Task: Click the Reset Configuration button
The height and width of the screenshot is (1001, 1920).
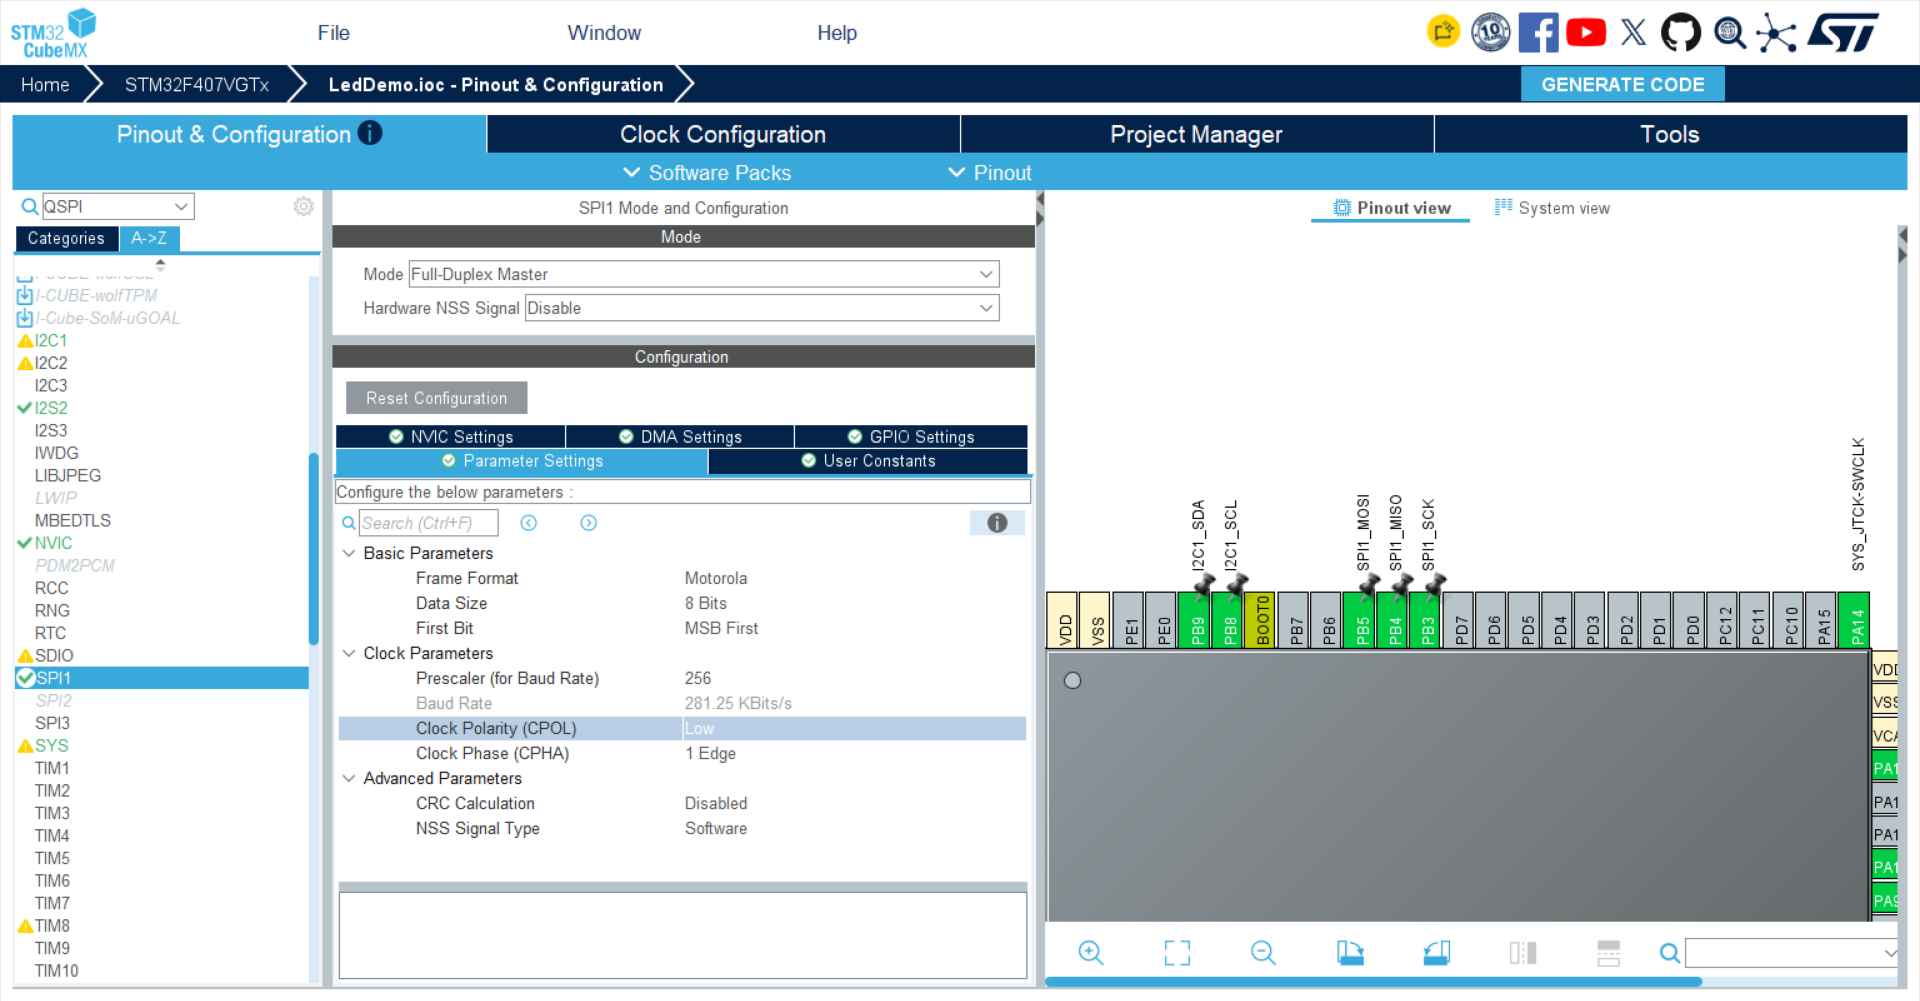Action: pos(436,398)
